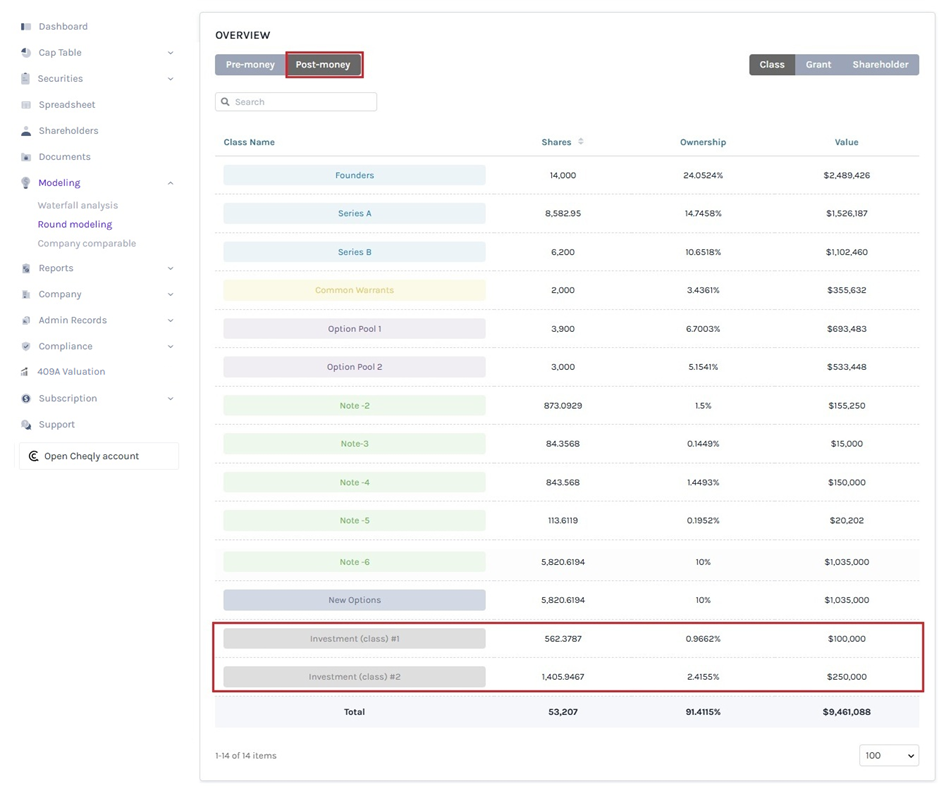939x786 pixels.
Task: Toggle overview to Grant grouping
Action: [818, 65]
